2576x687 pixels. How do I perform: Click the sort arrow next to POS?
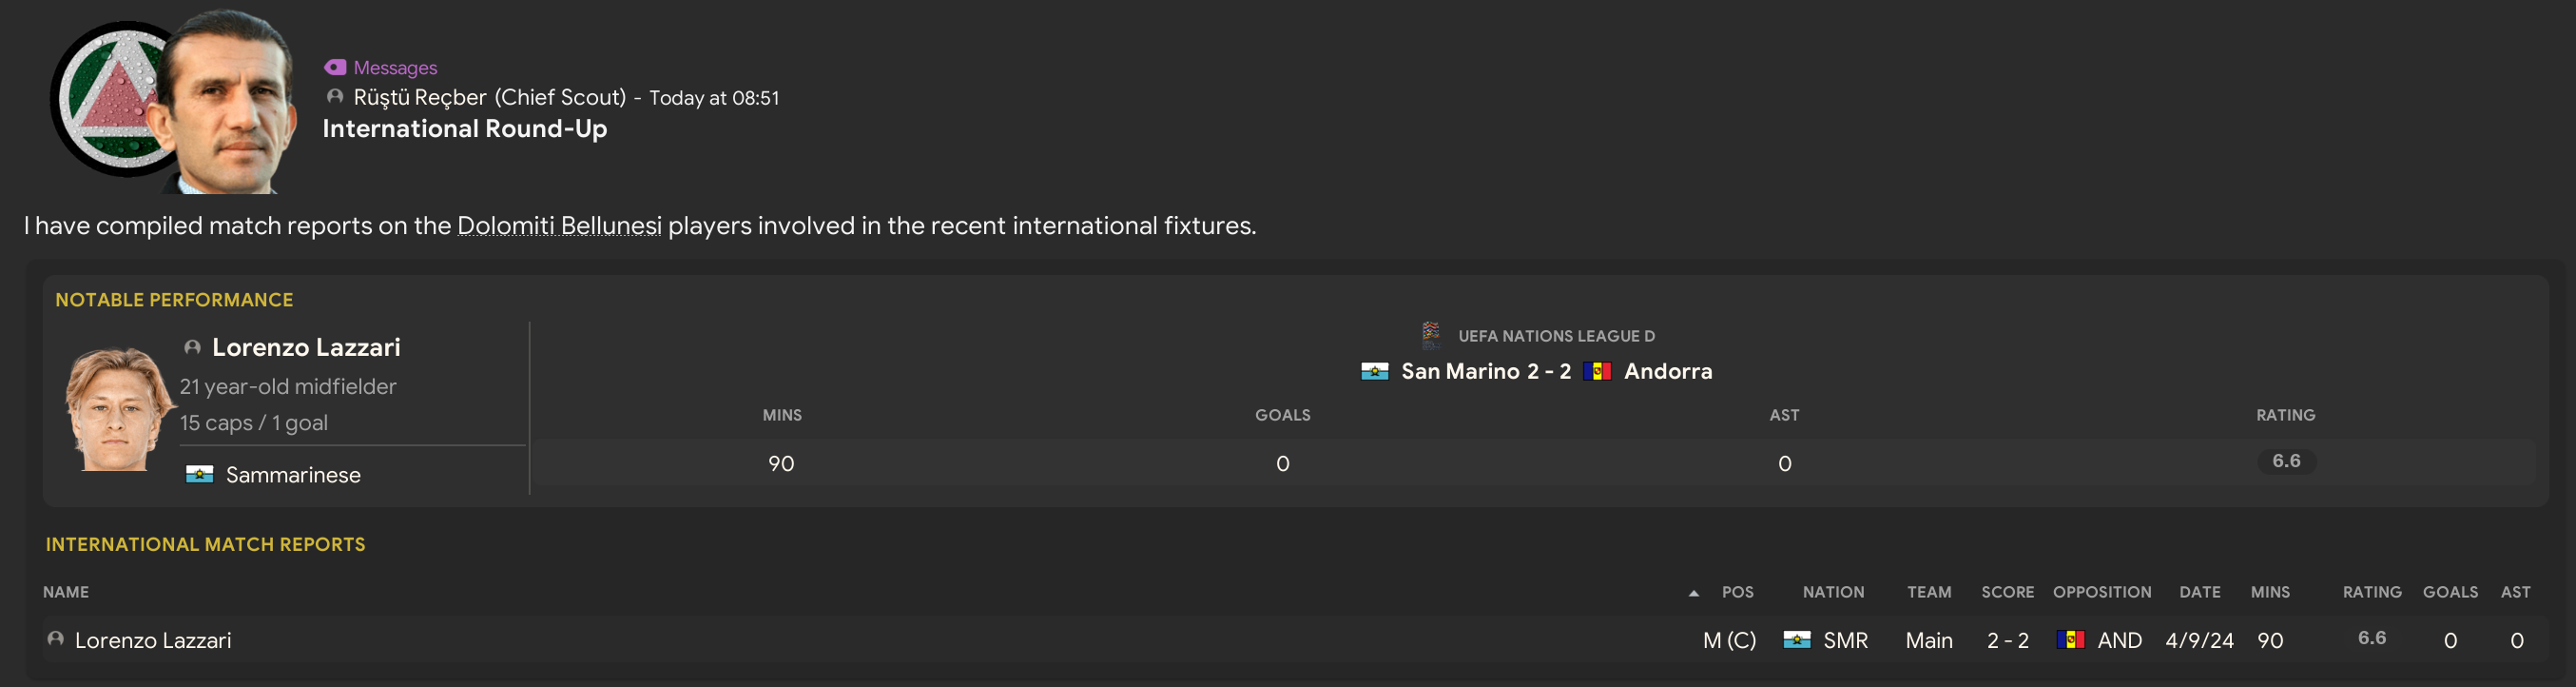coord(1693,593)
